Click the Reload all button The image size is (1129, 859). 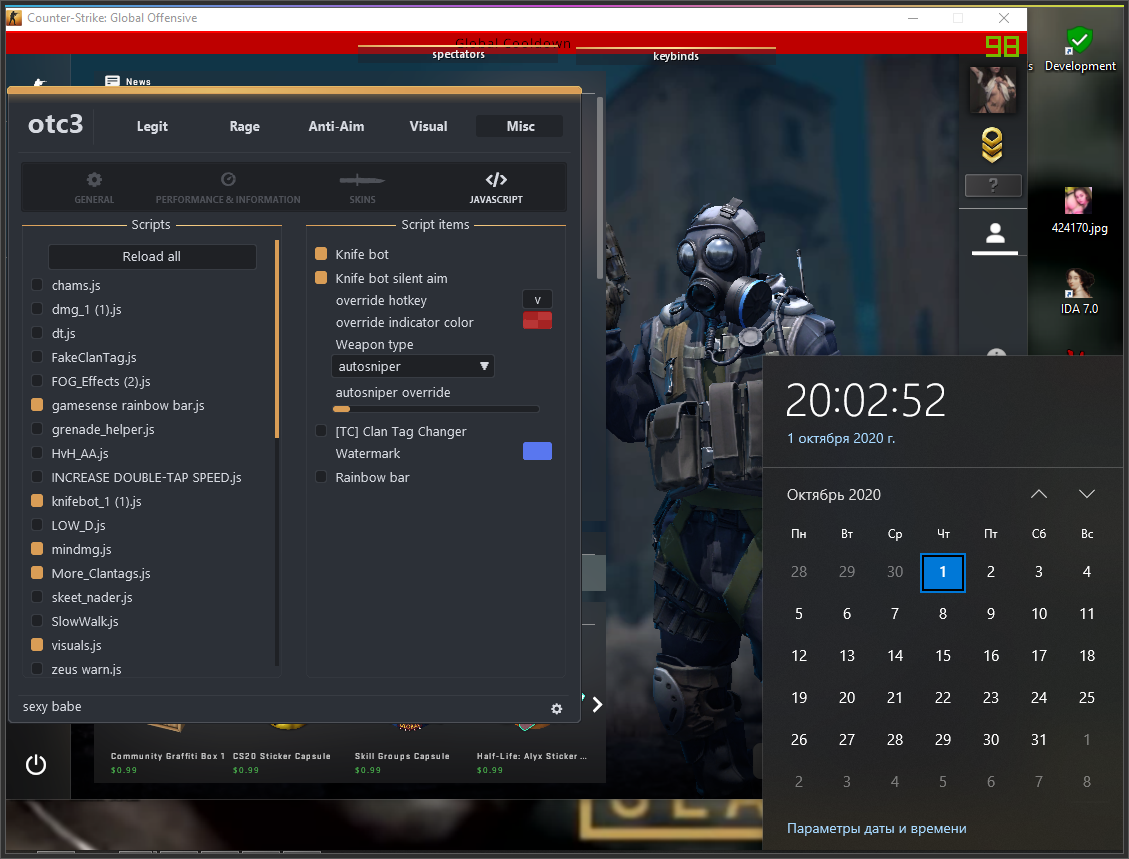(x=152, y=256)
